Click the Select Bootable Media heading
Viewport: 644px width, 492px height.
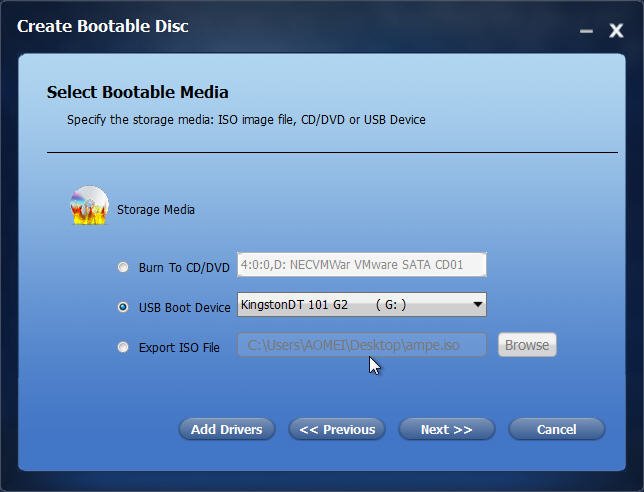click(x=138, y=92)
